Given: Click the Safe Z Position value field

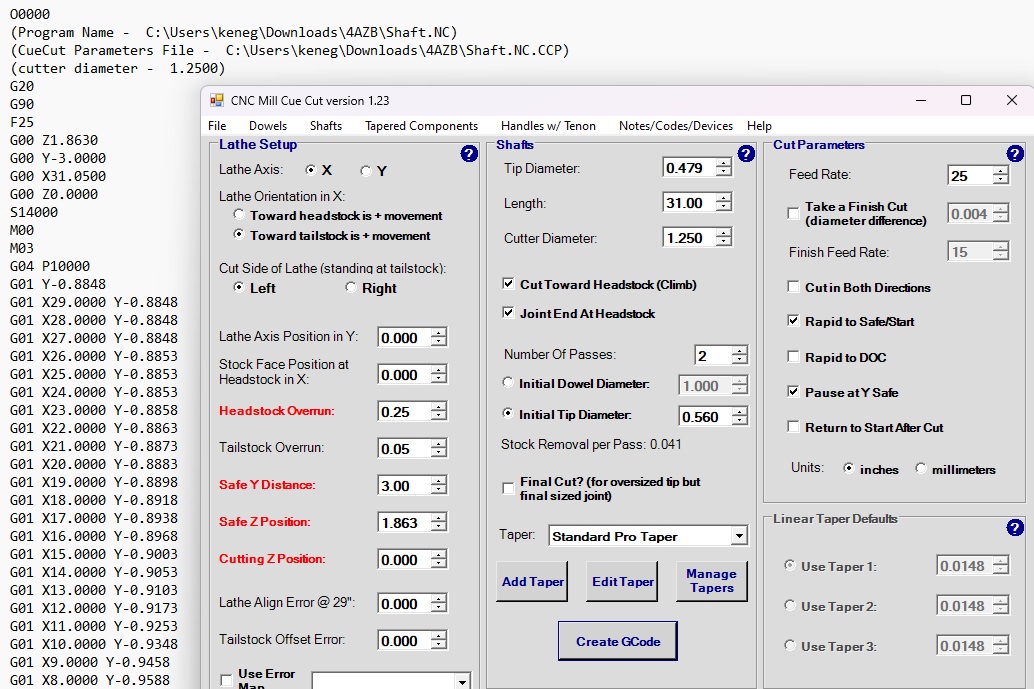Looking at the screenshot, I should click(404, 523).
